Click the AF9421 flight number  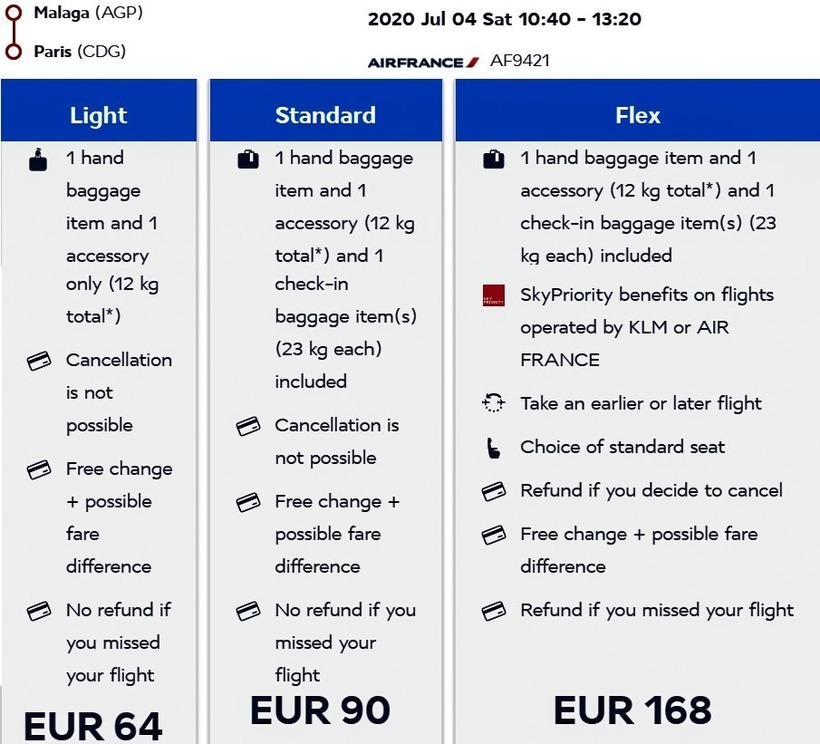tap(520, 61)
